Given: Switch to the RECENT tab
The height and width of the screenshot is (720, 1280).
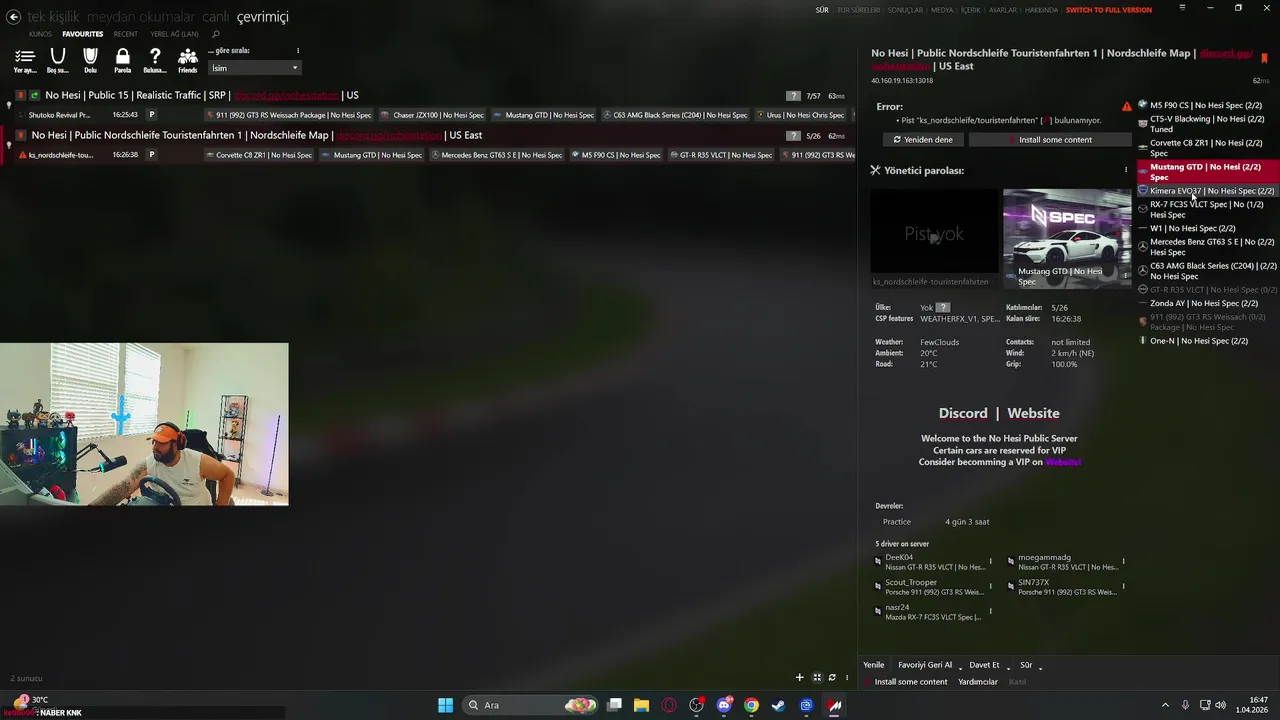Looking at the screenshot, I should (x=126, y=34).
